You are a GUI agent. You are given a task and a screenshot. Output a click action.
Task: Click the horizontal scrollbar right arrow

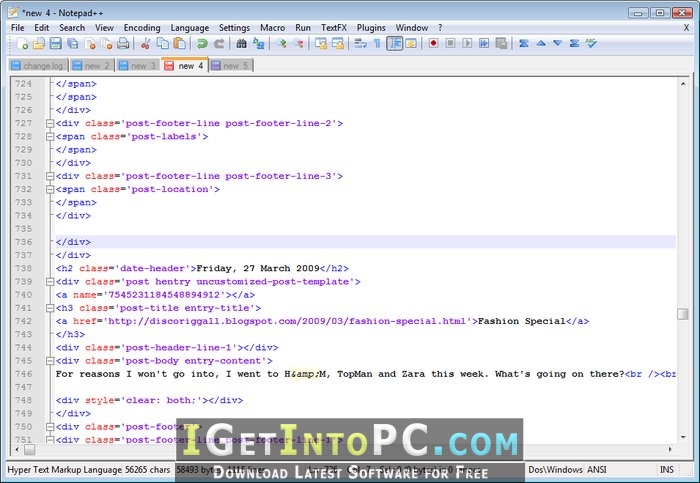coord(670,449)
